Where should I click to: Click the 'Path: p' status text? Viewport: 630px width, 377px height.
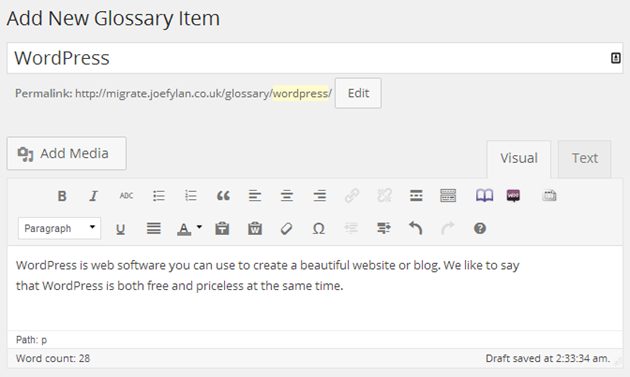(x=31, y=340)
